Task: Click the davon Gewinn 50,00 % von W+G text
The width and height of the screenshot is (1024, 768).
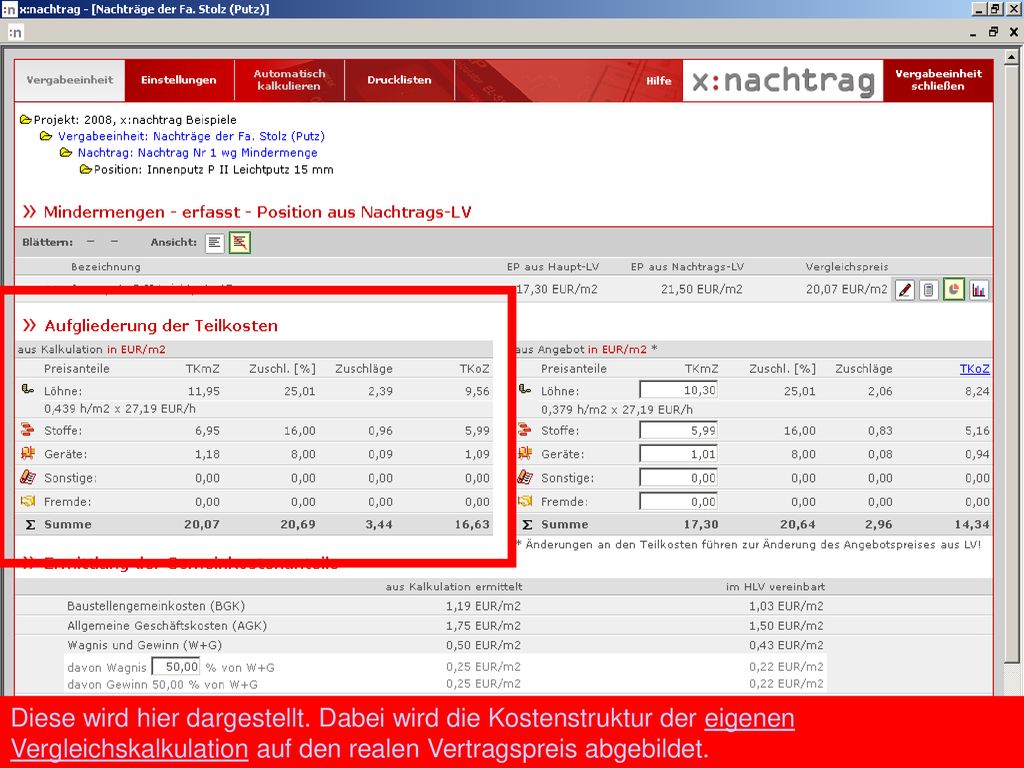Action: pyautogui.click(x=163, y=684)
